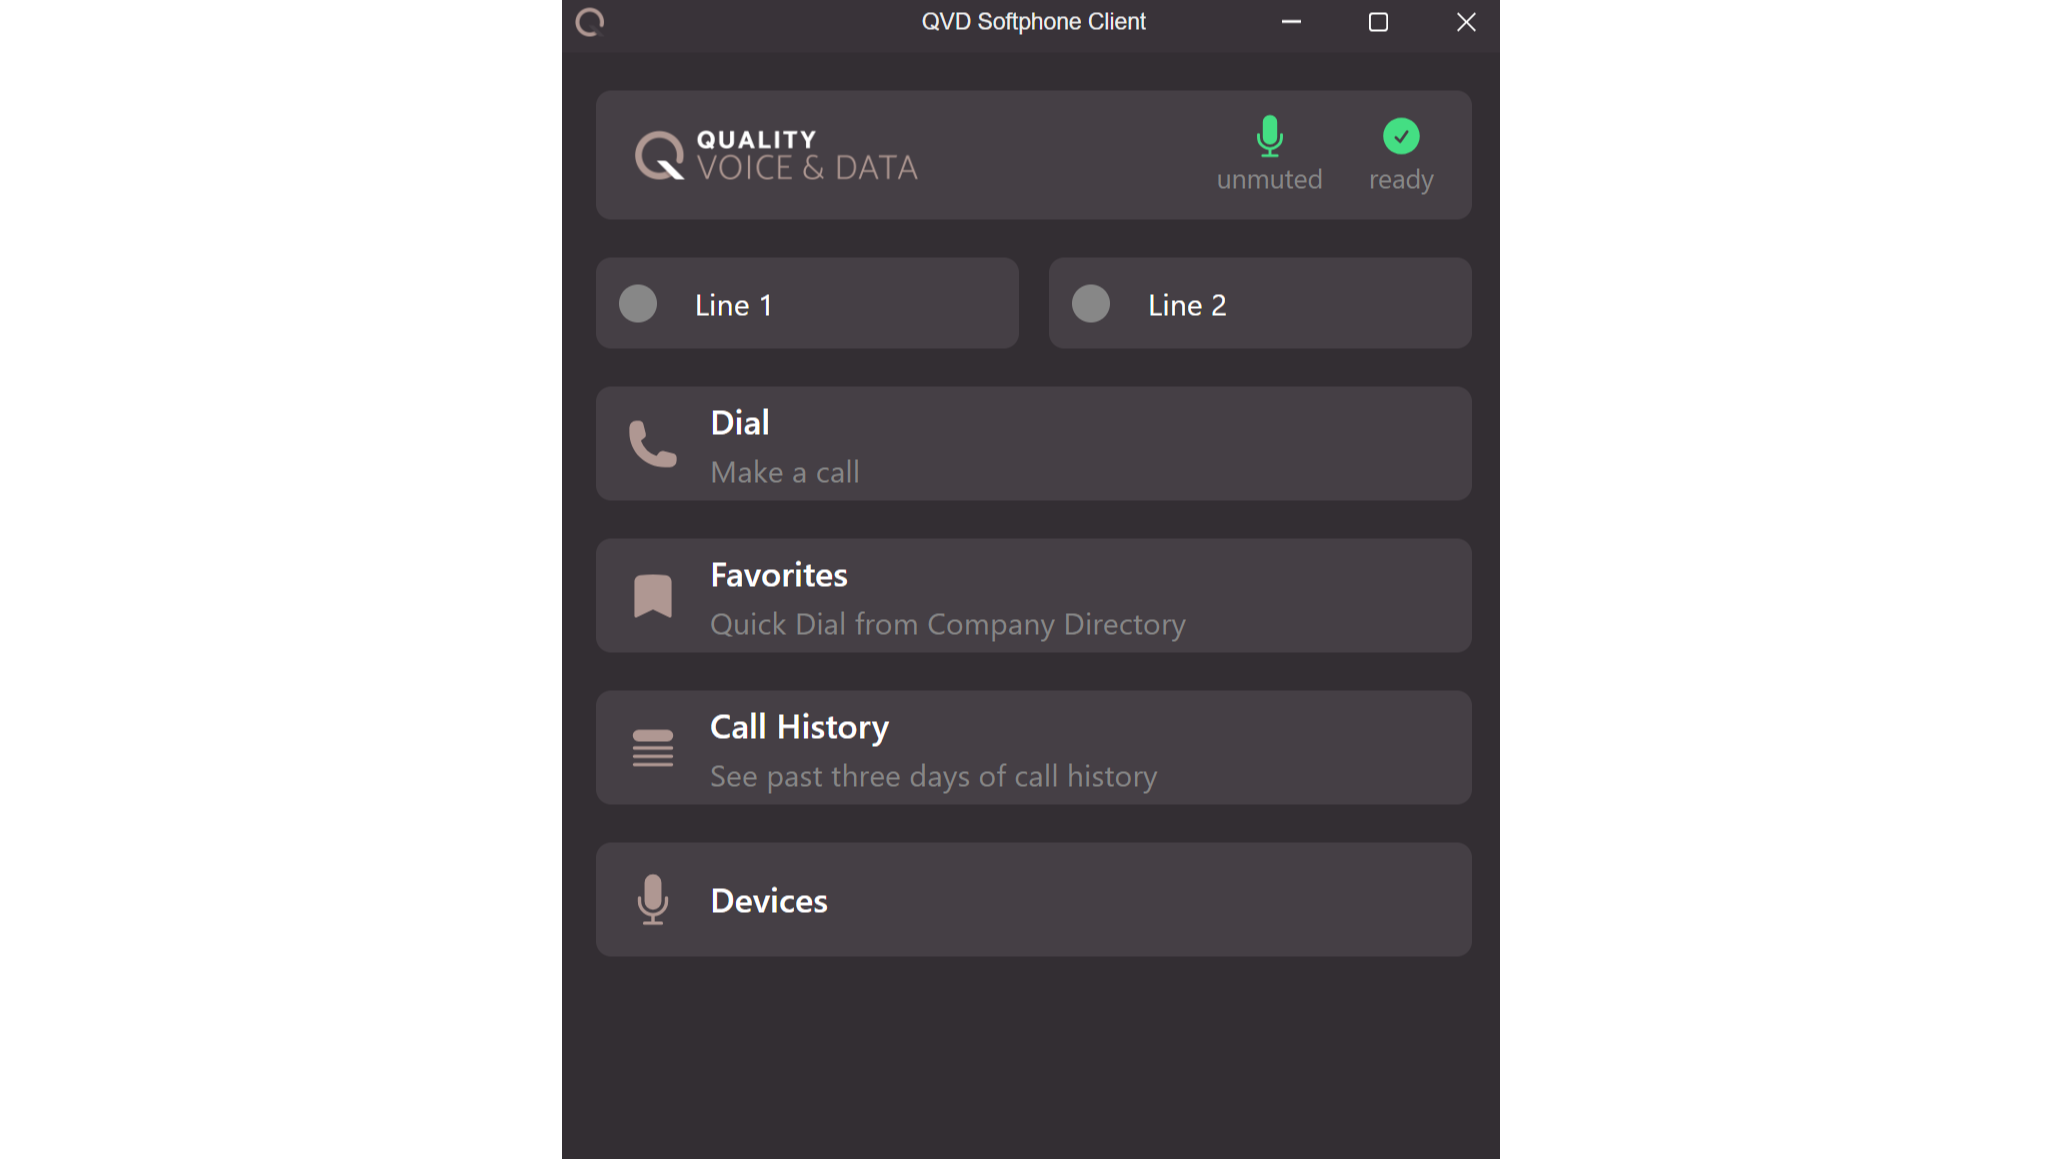The width and height of the screenshot is (2062, 1159).
Task: Select the Dial phone icon
Action: (653, 444)
